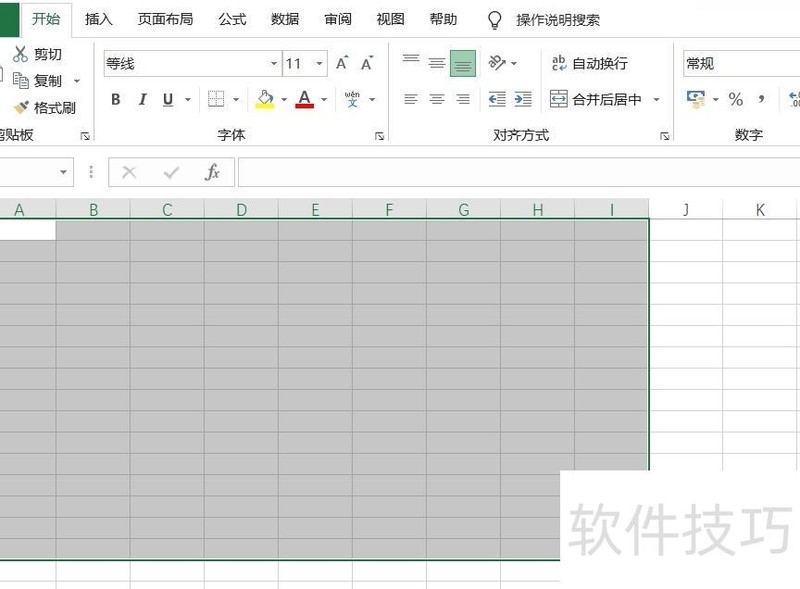This screenshot has height=589, width=800.
Task: Expand the Merge & Center (合并后居中) dropdown arrow
Action: [657, 99]
